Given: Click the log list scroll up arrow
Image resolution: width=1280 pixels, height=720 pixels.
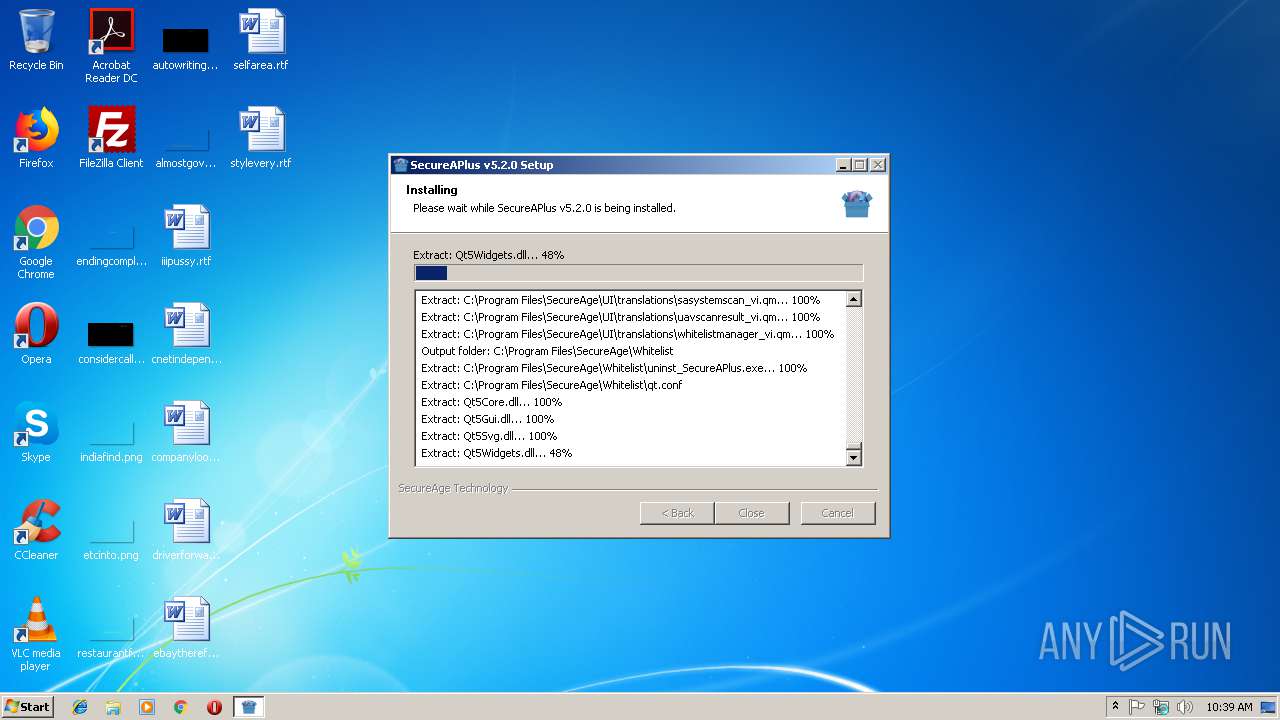Looking at the screenshot, I should pyautogui.click(x=853, y=299).
